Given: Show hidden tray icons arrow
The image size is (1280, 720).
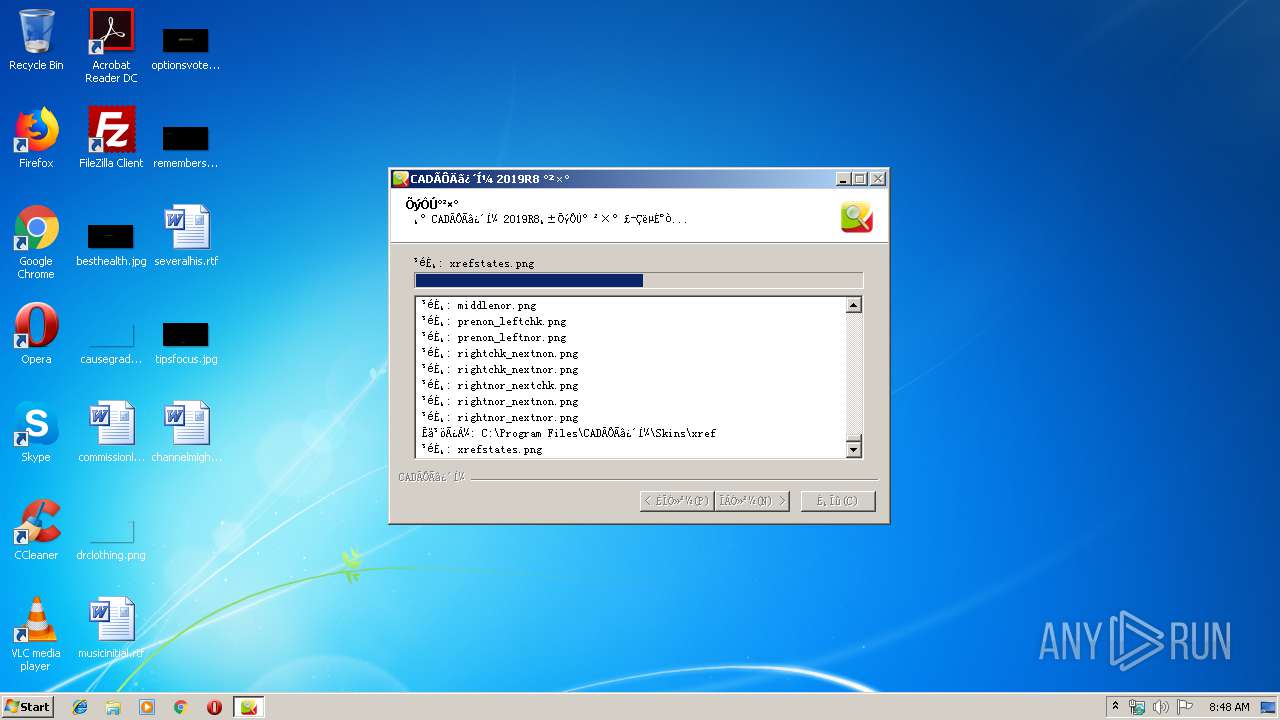Looking at the screenshot, I should 1115,707.
